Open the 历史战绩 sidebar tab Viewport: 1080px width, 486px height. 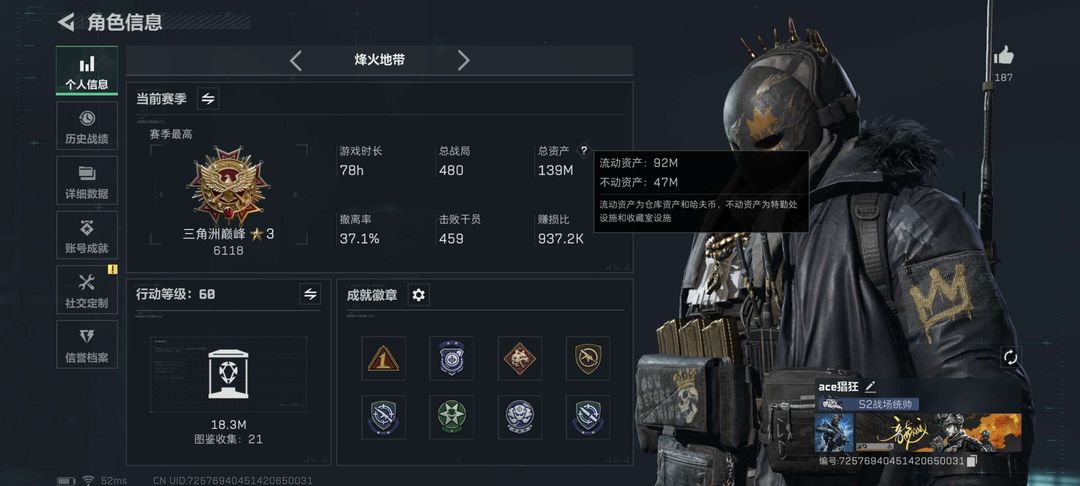coord(87,125)
